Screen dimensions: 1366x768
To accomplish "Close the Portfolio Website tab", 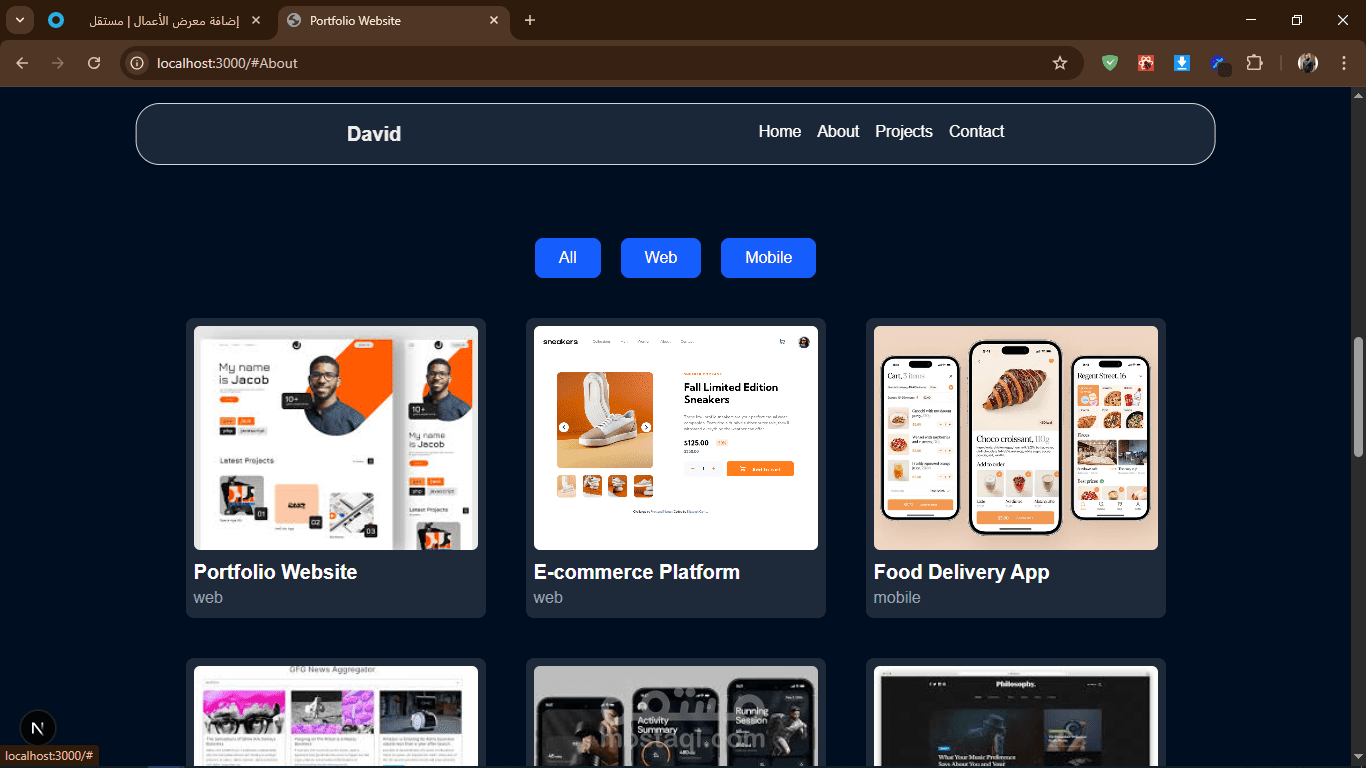I will [494, 21].
